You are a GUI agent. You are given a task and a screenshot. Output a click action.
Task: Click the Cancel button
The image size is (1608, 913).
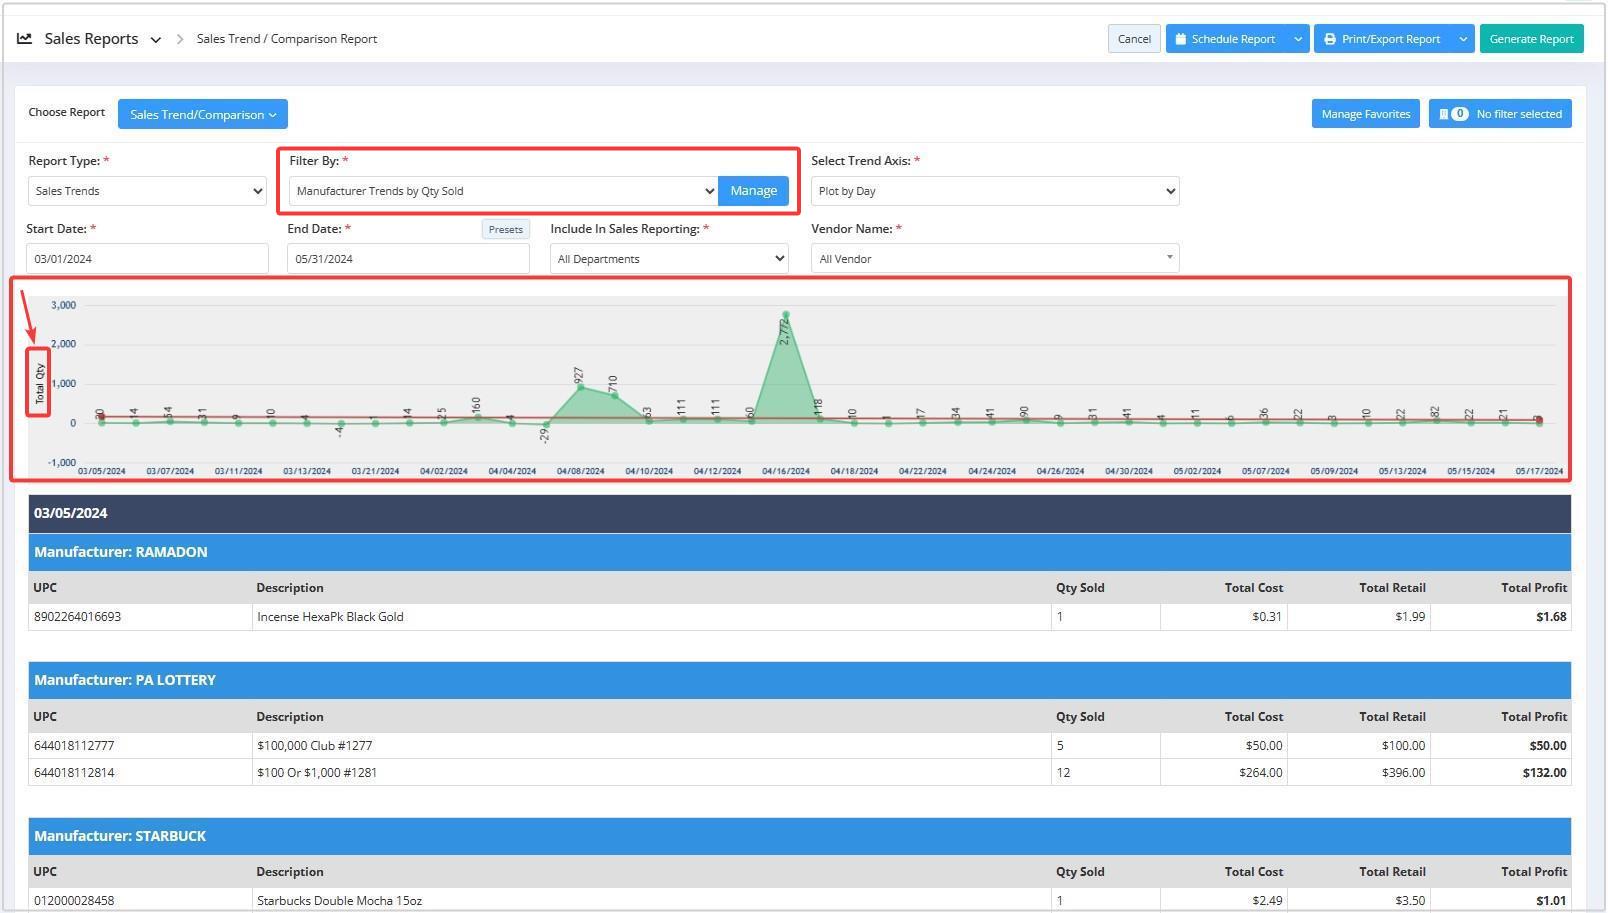(x=1134, y=39)
